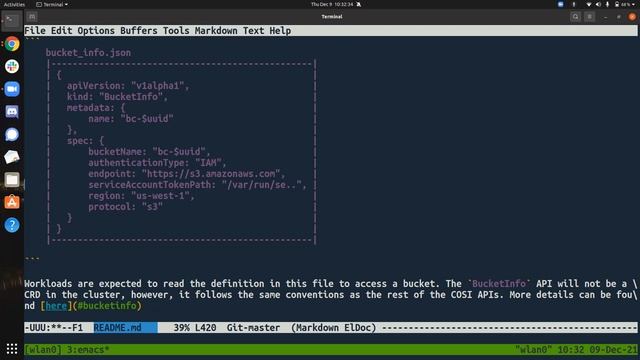The height and width of the screenshot is (360, 640).
Task: Launch Zoom from the dock
Action: (12, 89)
